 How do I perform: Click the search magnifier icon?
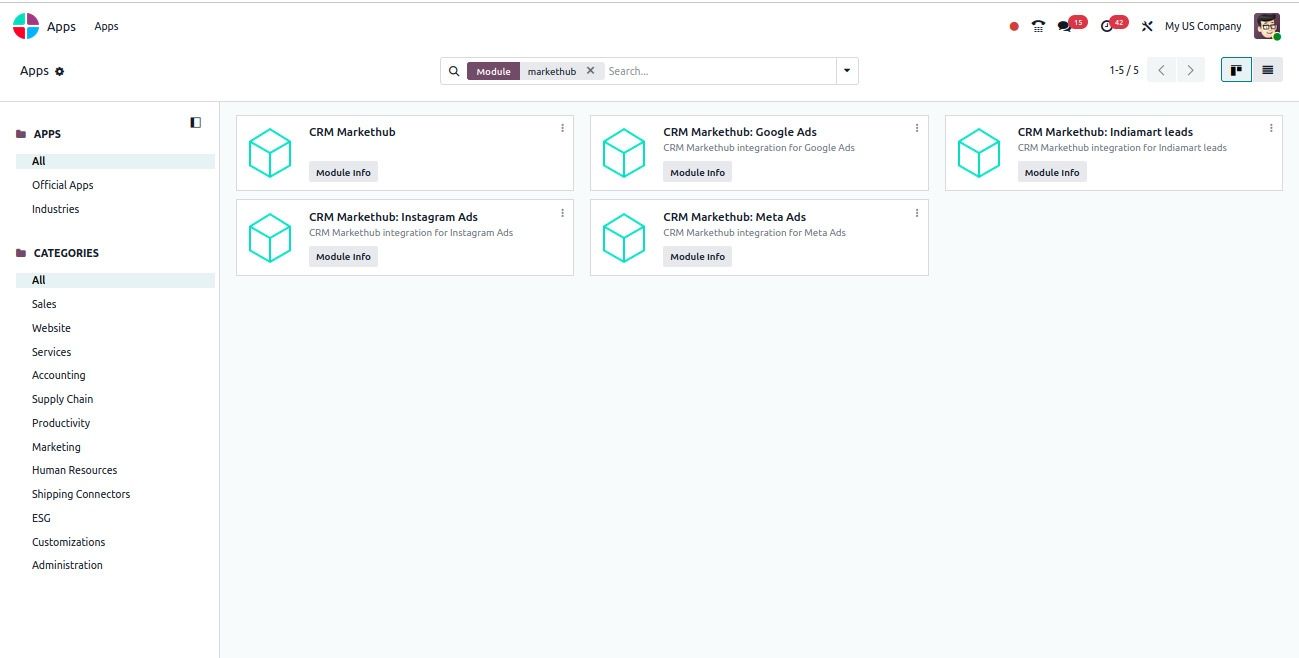(x=454, y=71)
